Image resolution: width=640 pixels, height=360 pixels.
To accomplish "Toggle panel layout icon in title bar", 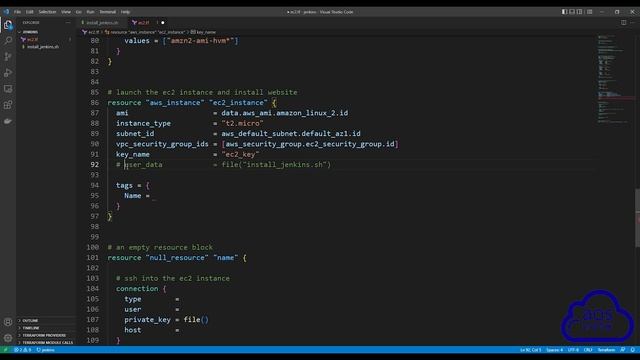I will point(572,12).
